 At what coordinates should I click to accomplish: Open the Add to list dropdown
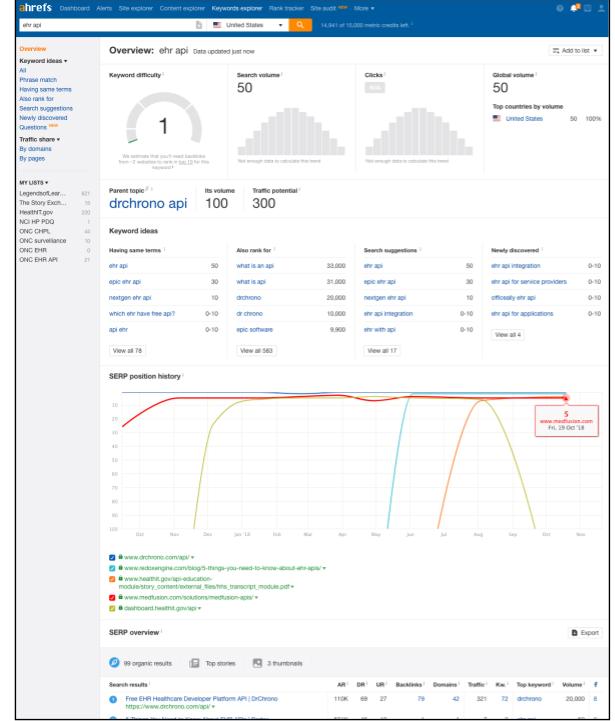tap(575, 51)
